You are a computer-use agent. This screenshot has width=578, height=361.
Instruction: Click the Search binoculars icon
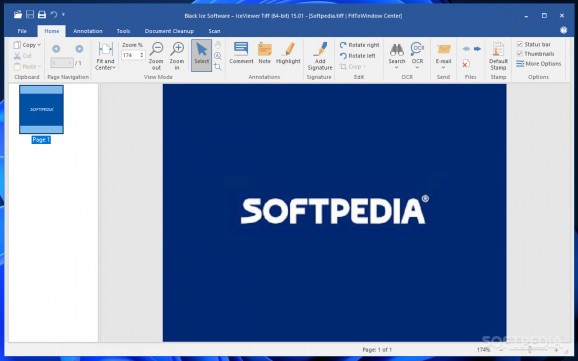(x=397, y=49)
